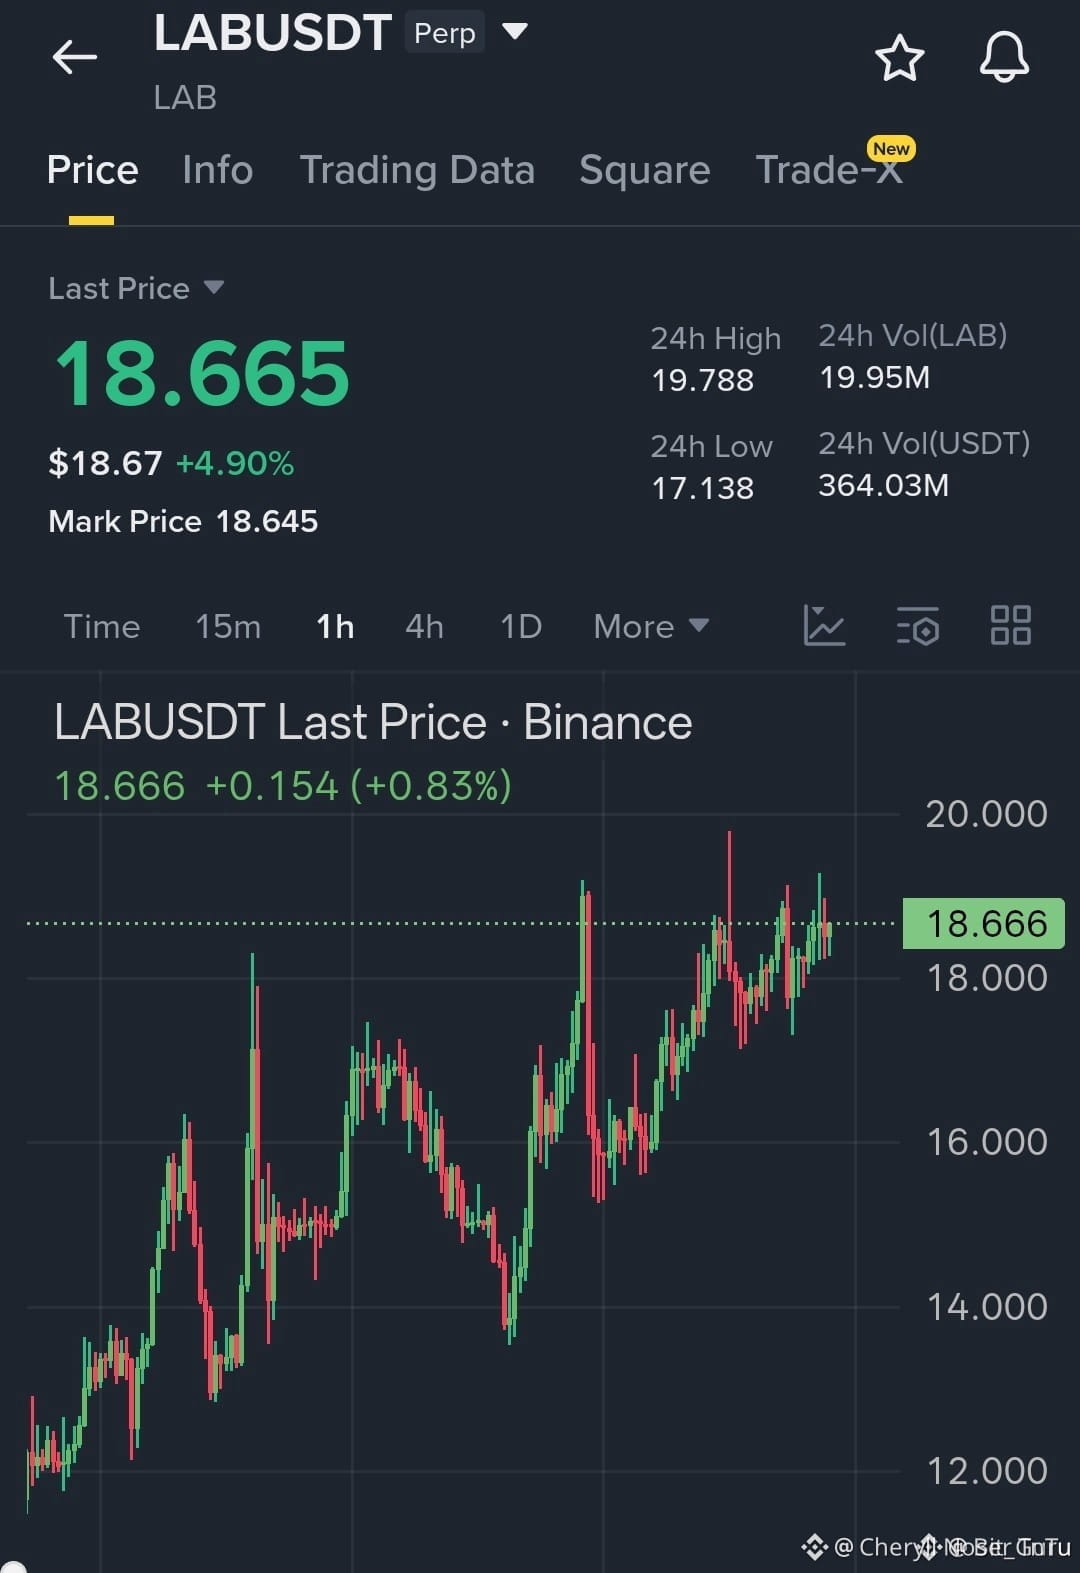Tap the 24h Low value 17.138
Image resolution: width=1080 pixels, height=1573 pixels.
click(x=702, y=488)
